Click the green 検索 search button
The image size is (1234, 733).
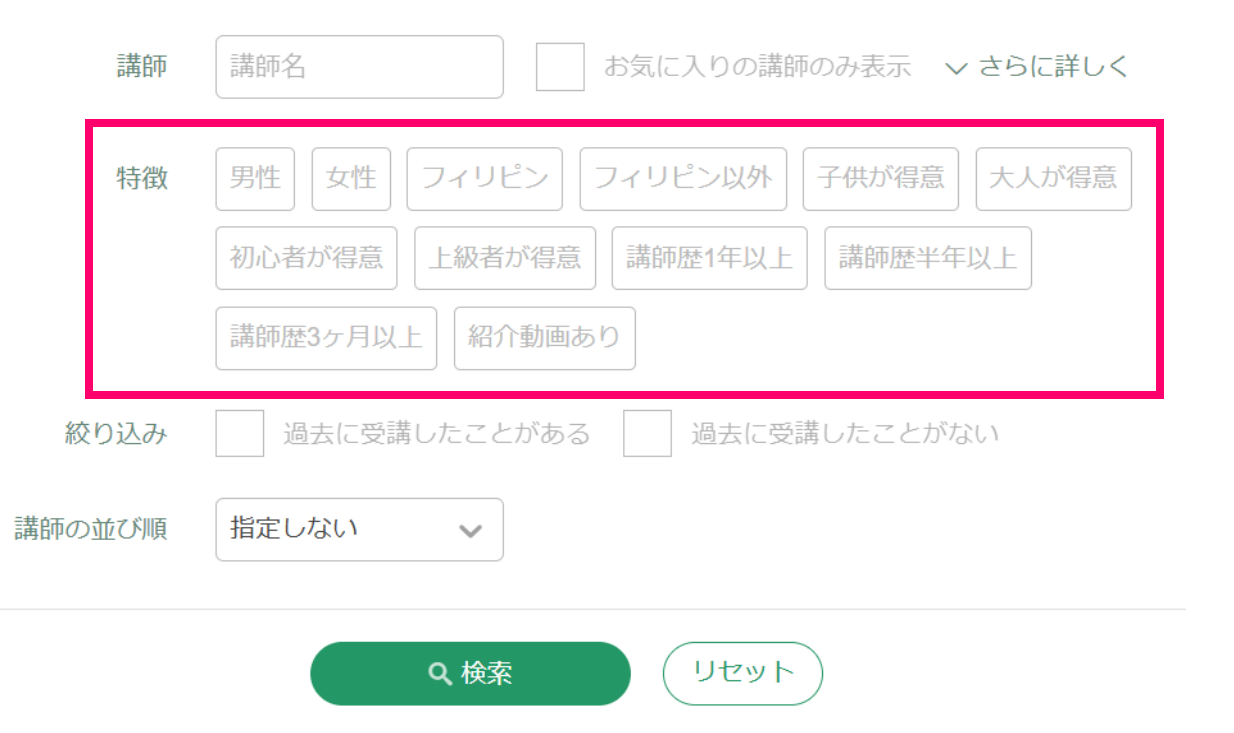(470, 673)
